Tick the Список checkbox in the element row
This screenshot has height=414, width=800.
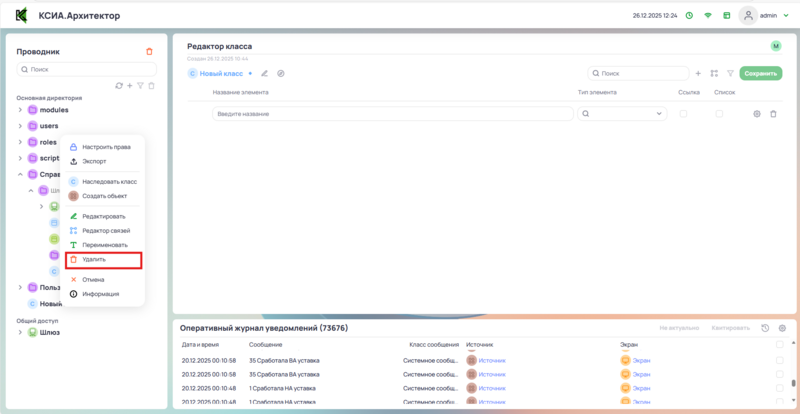719,114
